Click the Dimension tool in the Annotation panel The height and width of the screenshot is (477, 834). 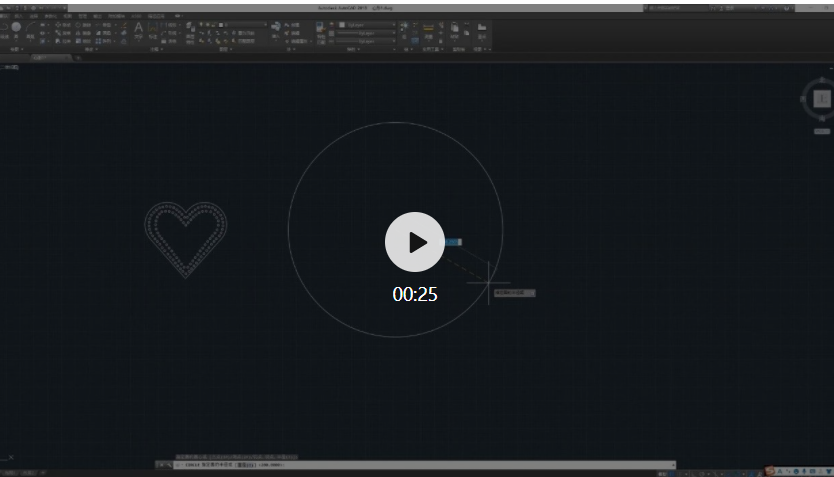pos(153,30)
